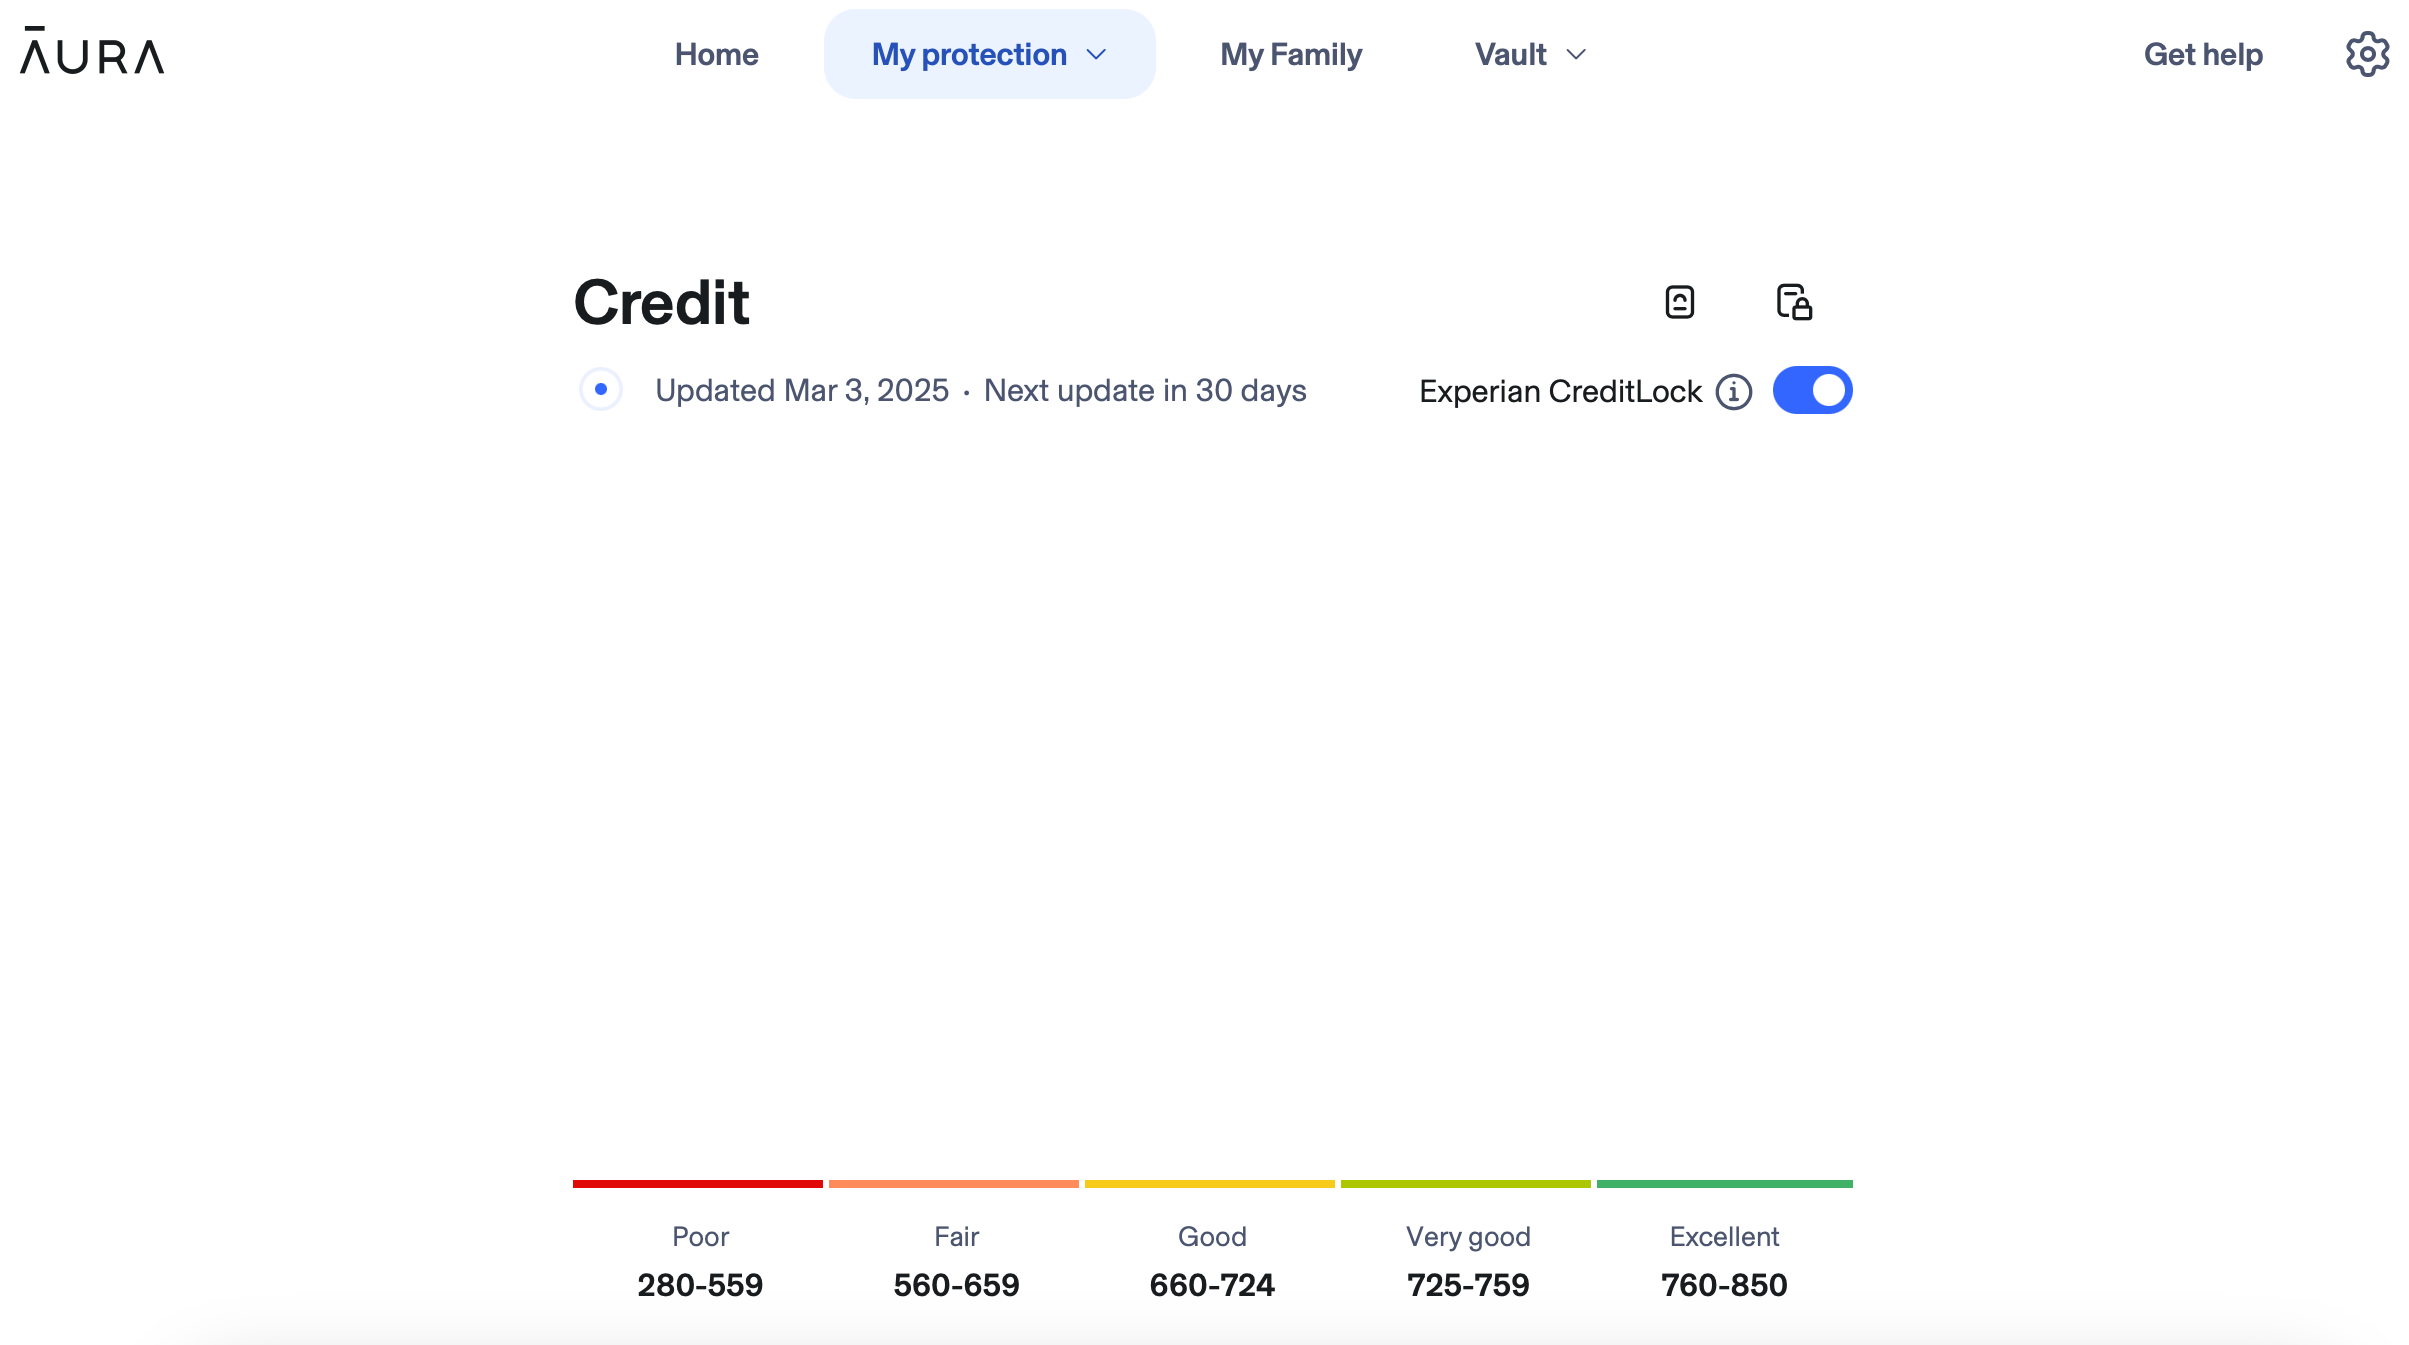Open the My Family tab
The height and width of the screenshot is (1345, 2409).
point(1290,54)
